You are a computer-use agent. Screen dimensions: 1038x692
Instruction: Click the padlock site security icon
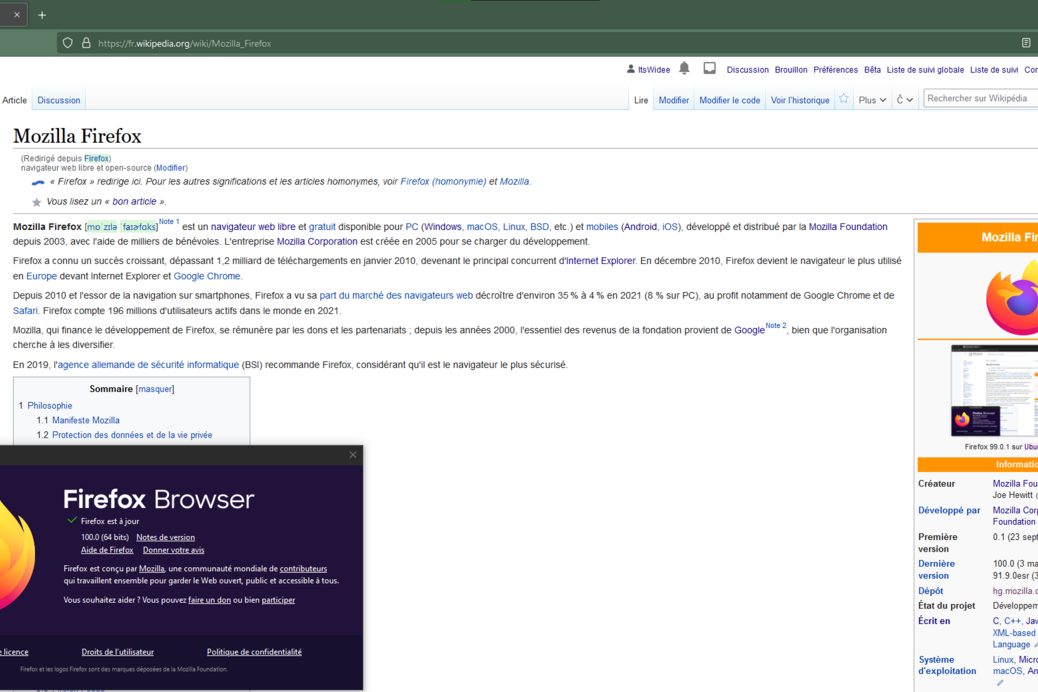pyautogui.click(x=86, y=43)
